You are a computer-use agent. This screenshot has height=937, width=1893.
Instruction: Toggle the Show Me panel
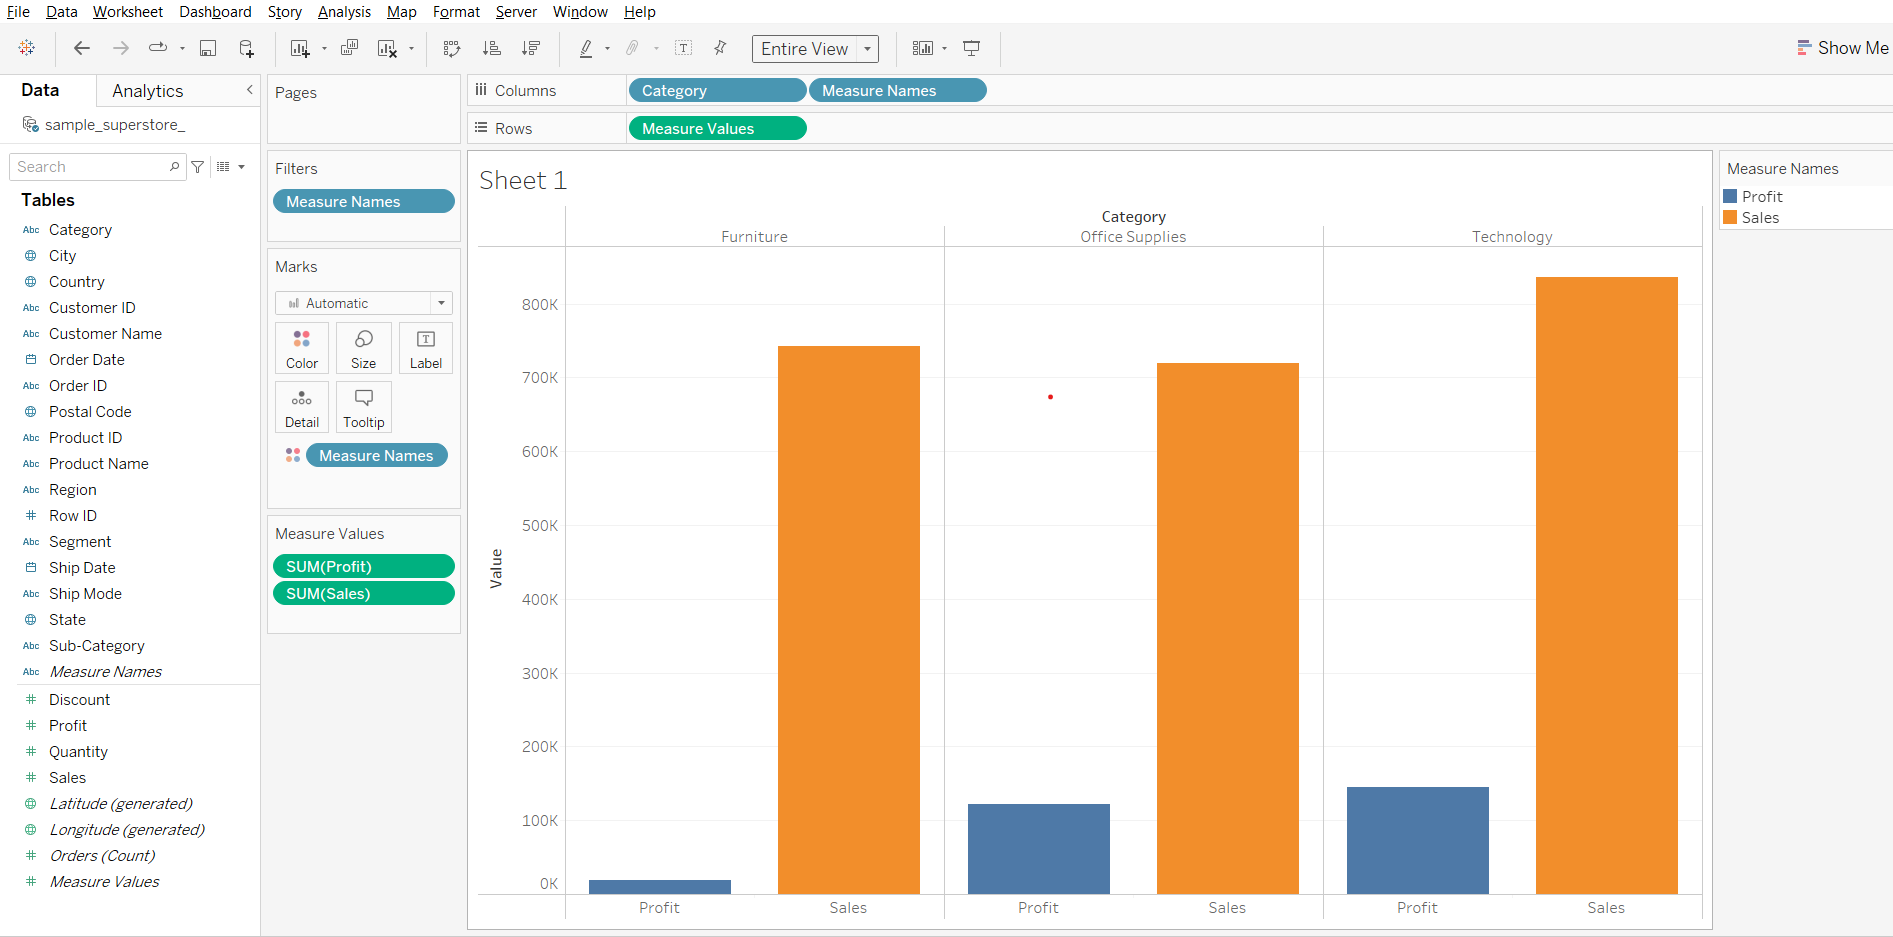1842,48
